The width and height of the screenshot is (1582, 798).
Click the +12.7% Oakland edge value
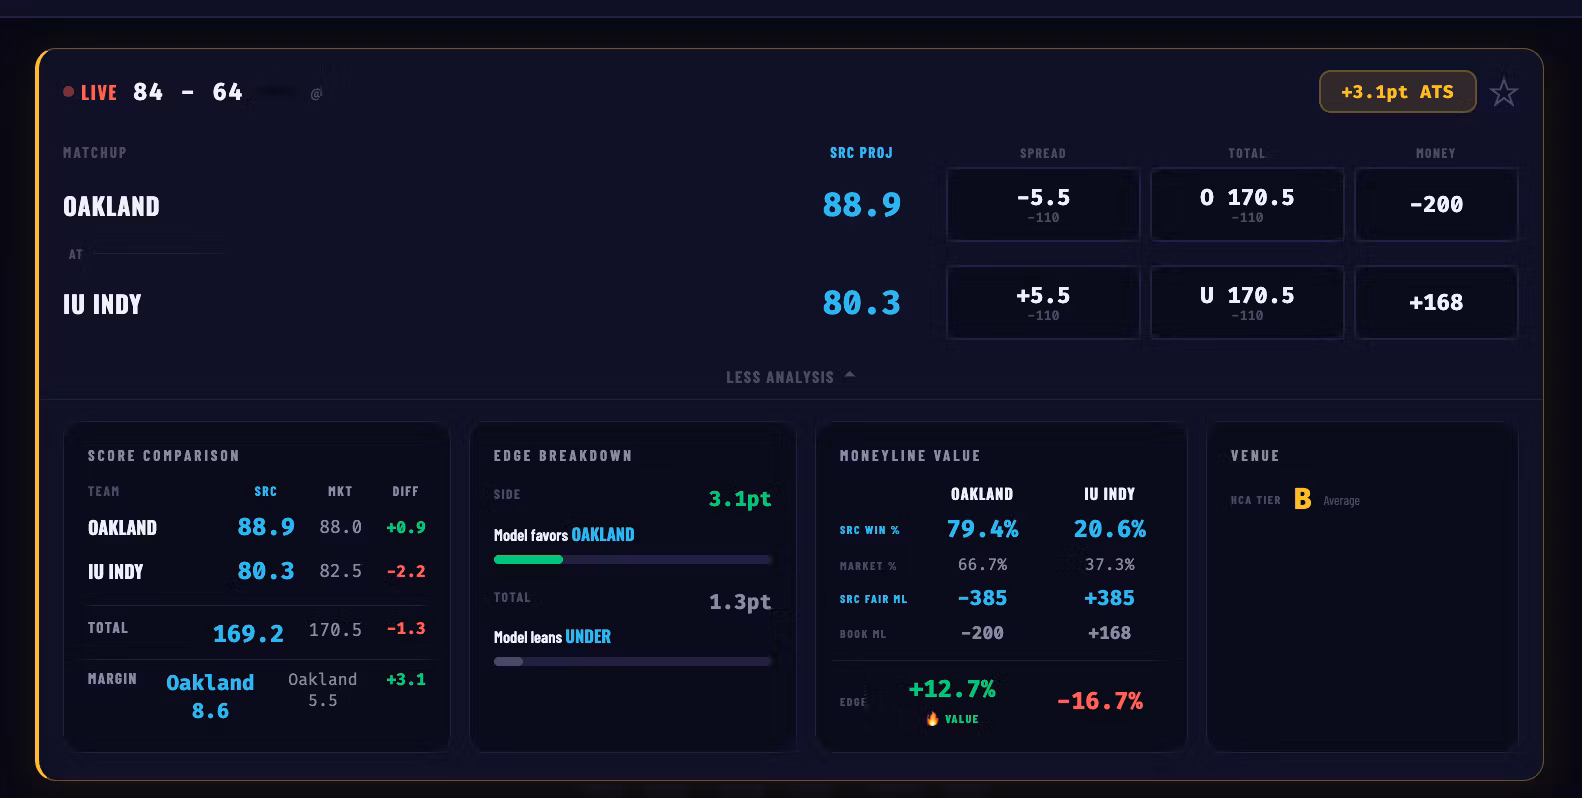tap(951, 689)
